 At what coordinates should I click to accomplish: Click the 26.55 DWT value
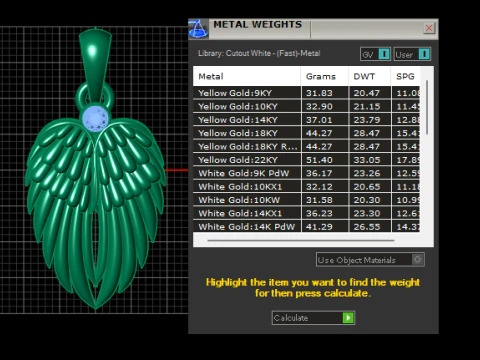(367, 227)
